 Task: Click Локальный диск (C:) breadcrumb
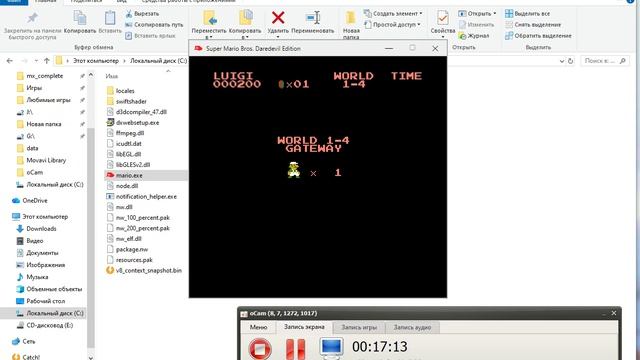(x=158, y=61)
